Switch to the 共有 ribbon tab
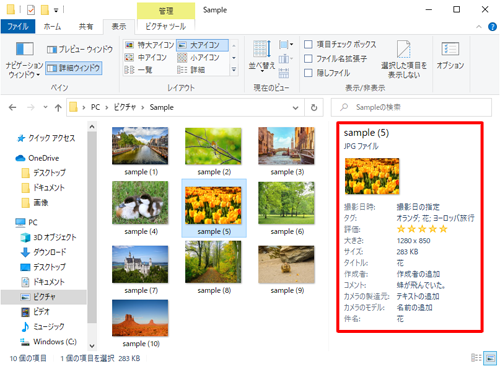500x366 pixels. 86,26
